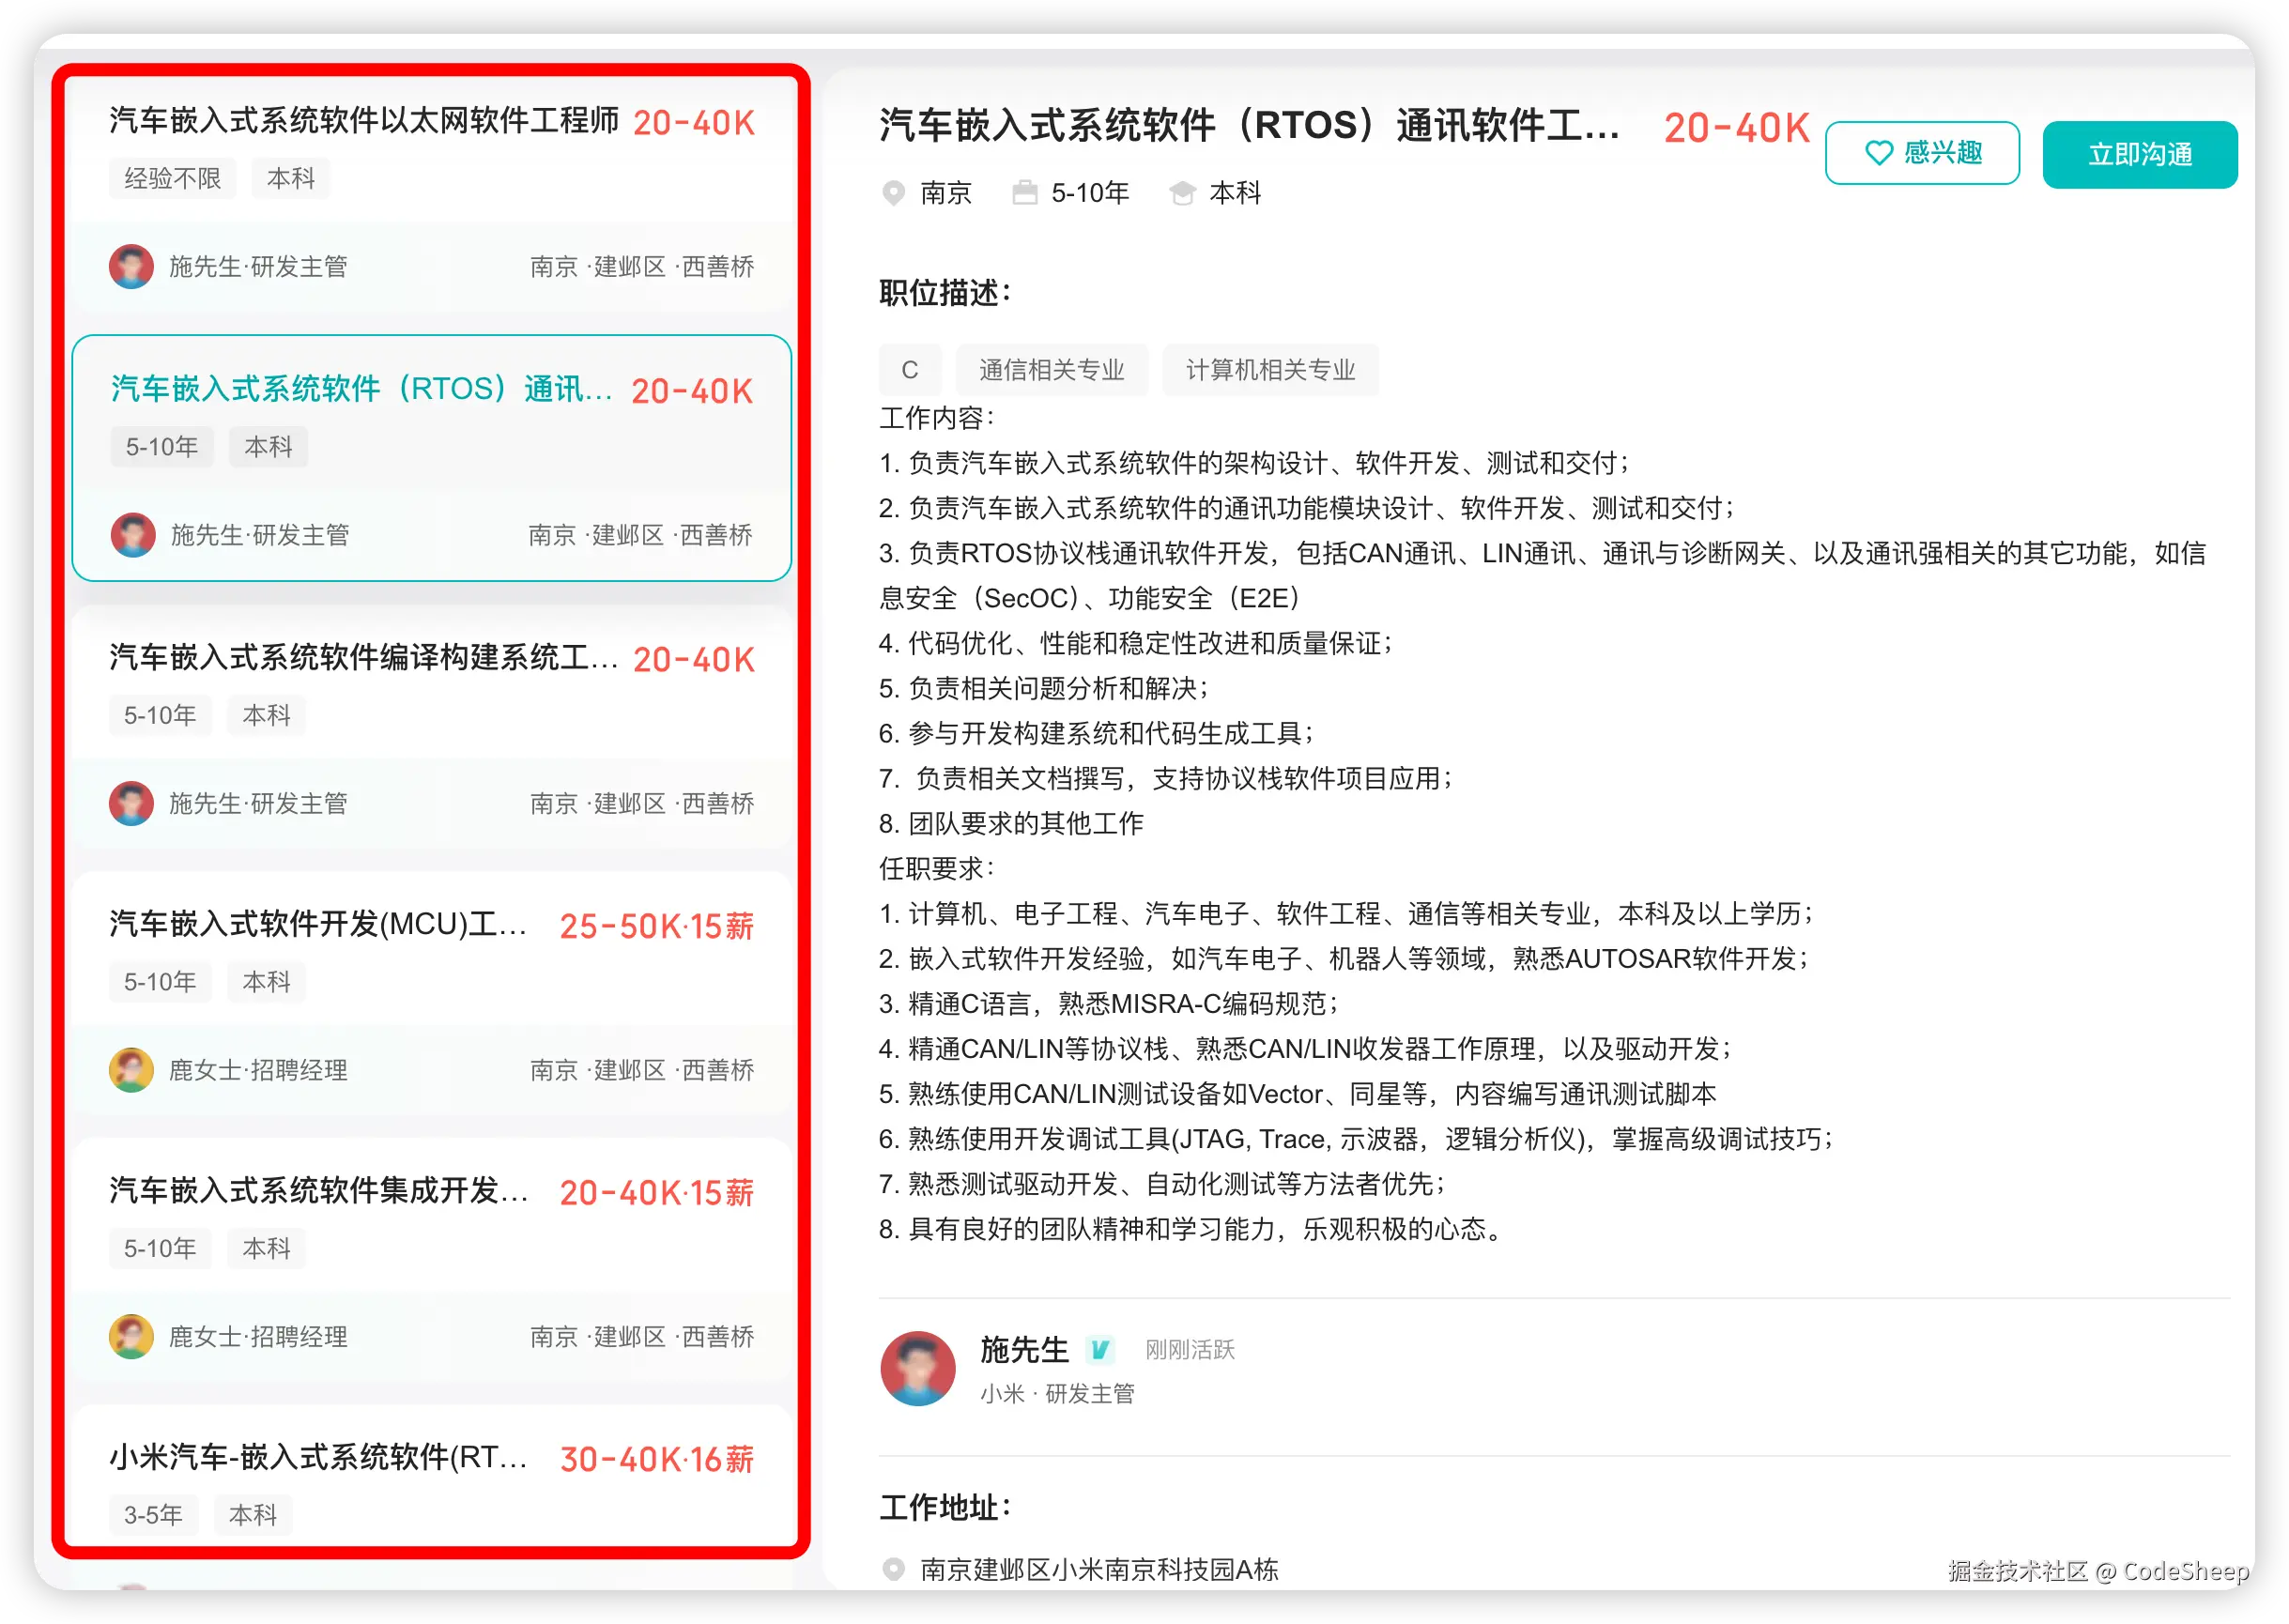
Task: Click the briefcase experience icon beside 5-10年
Action: pyautogui.click(x=1024, y=193)
